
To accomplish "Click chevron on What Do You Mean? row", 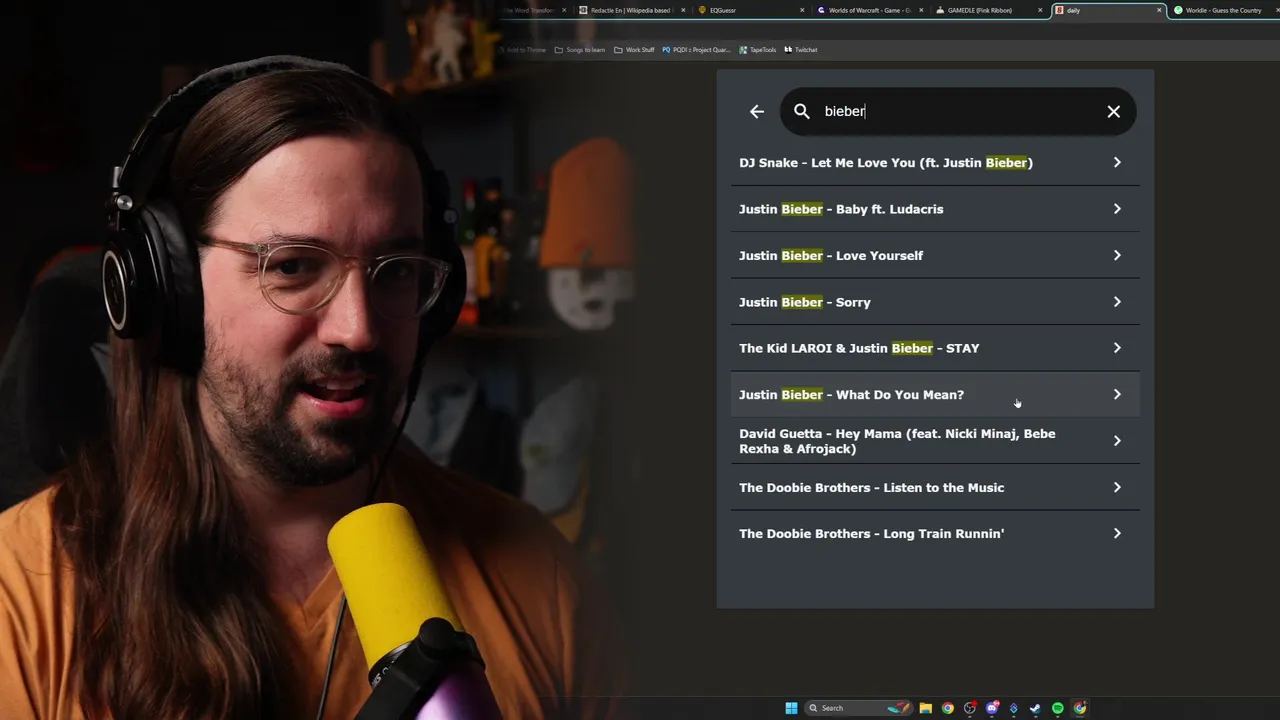I will 1117,394.
